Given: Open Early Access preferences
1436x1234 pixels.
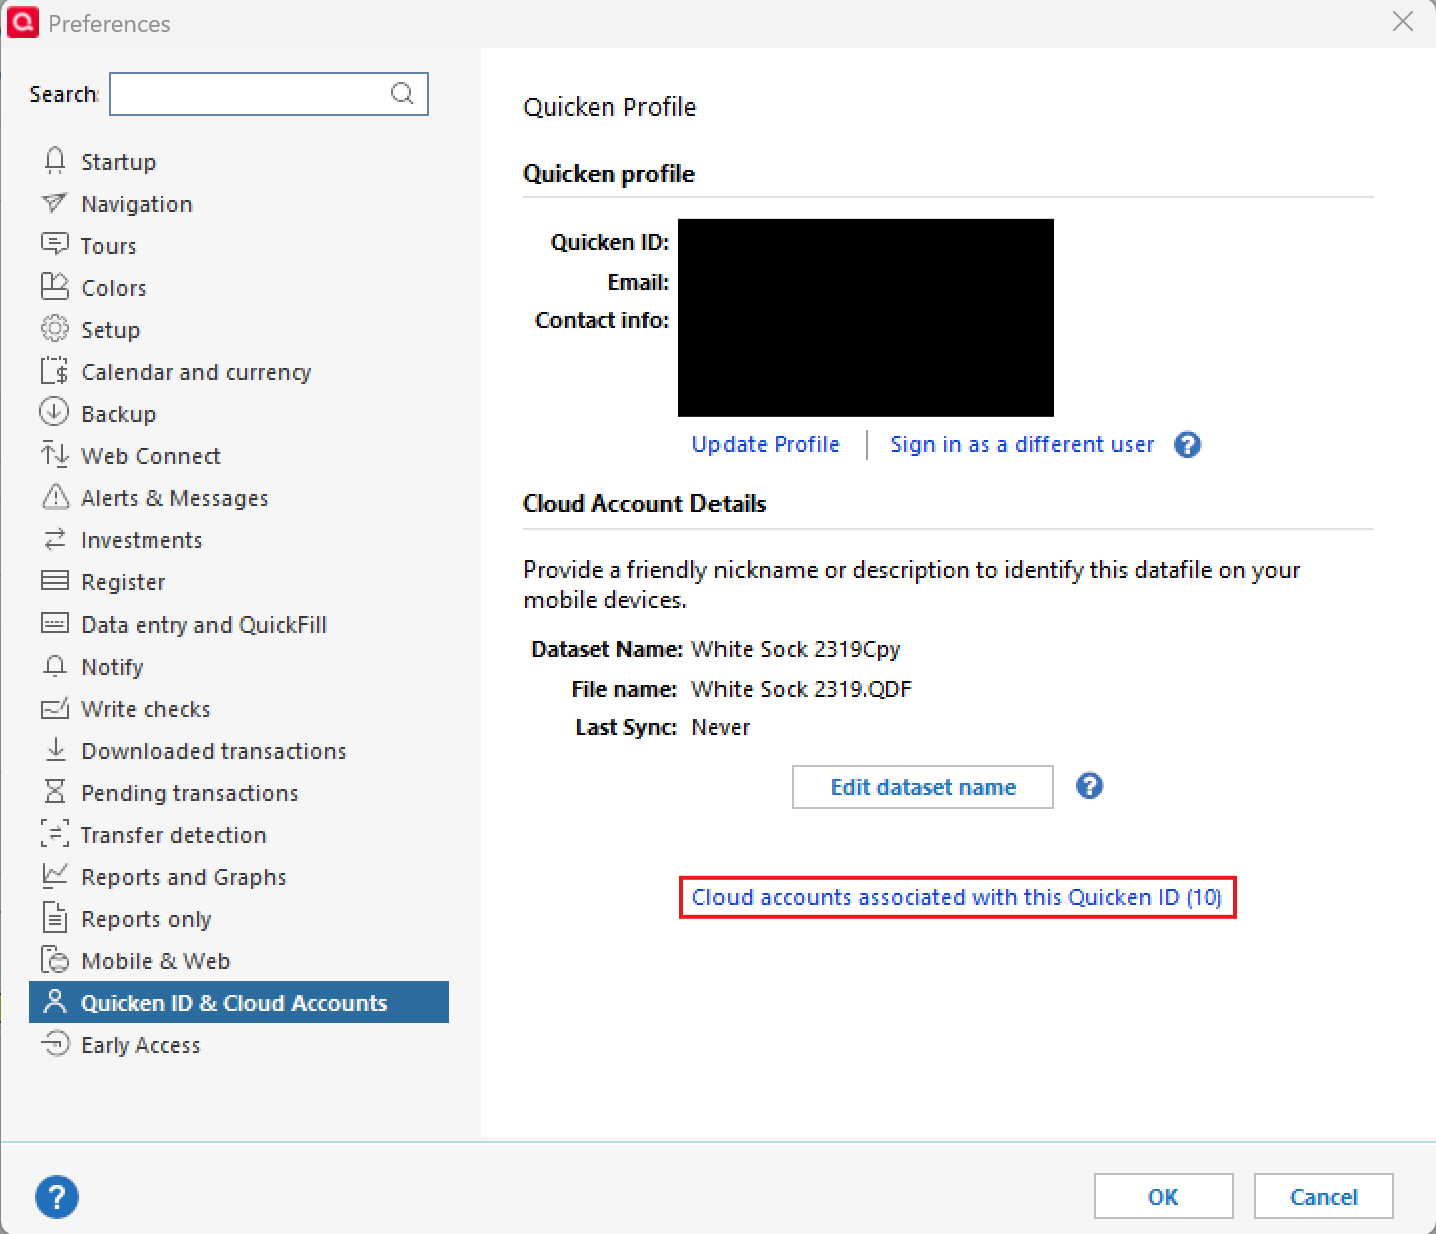Looking at the screenshot, I should click(141, 1045).
